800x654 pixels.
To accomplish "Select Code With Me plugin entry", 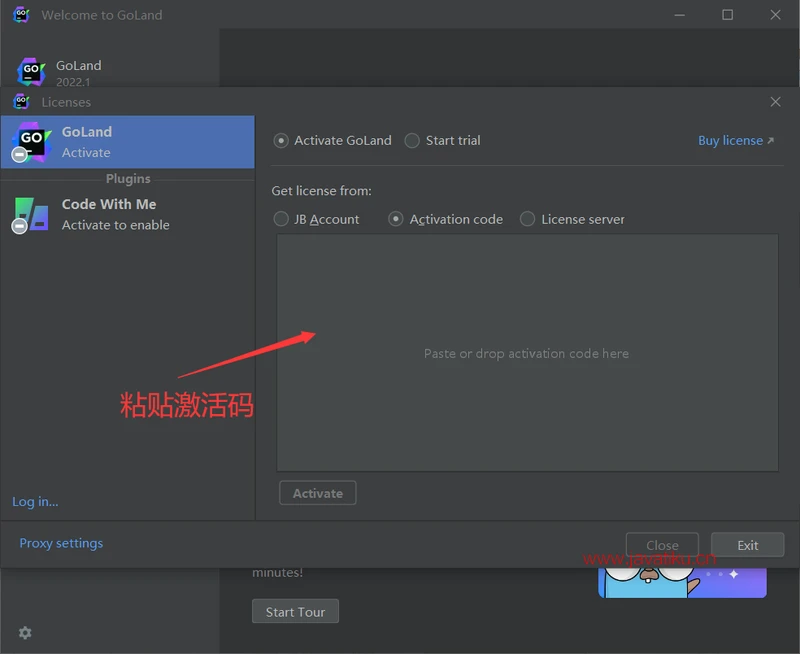I will (x=127, y=214).
